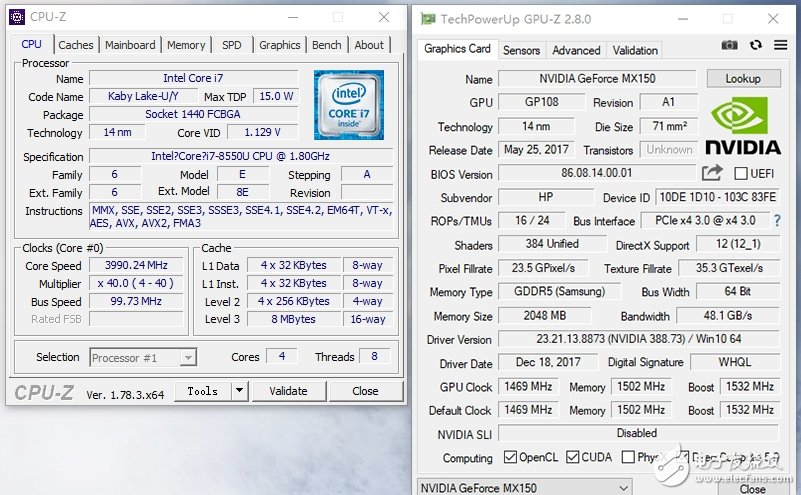
Task: Click the Bus Interface question mark
Action: pyautogui.click(x=777, y=221)
